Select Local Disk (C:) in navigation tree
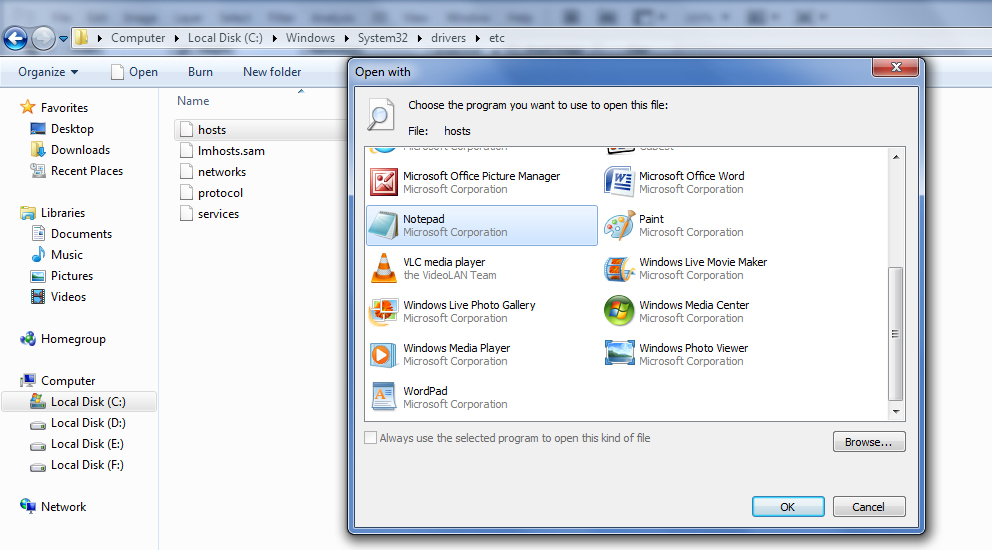Screen dimensions: 992x550 tap(79, 402)
